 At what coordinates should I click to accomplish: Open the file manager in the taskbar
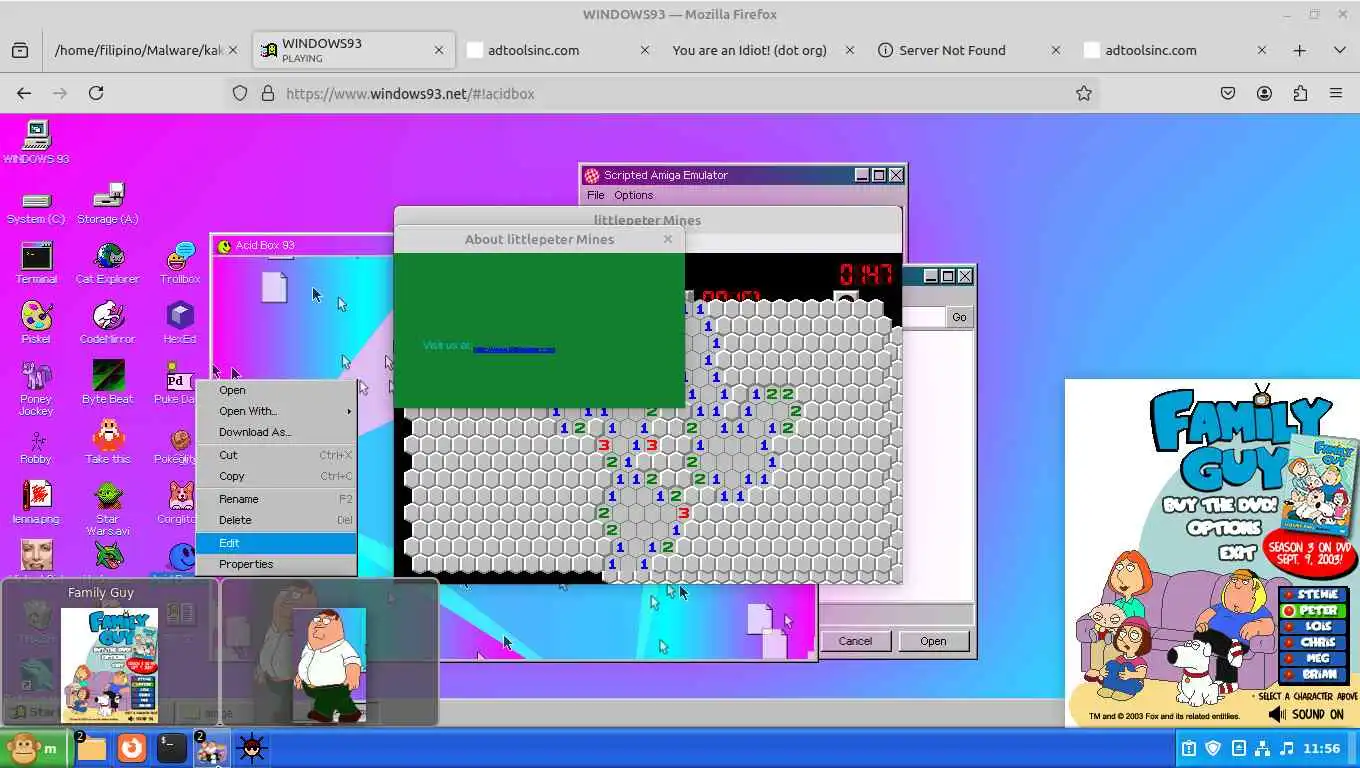point(91,748)
